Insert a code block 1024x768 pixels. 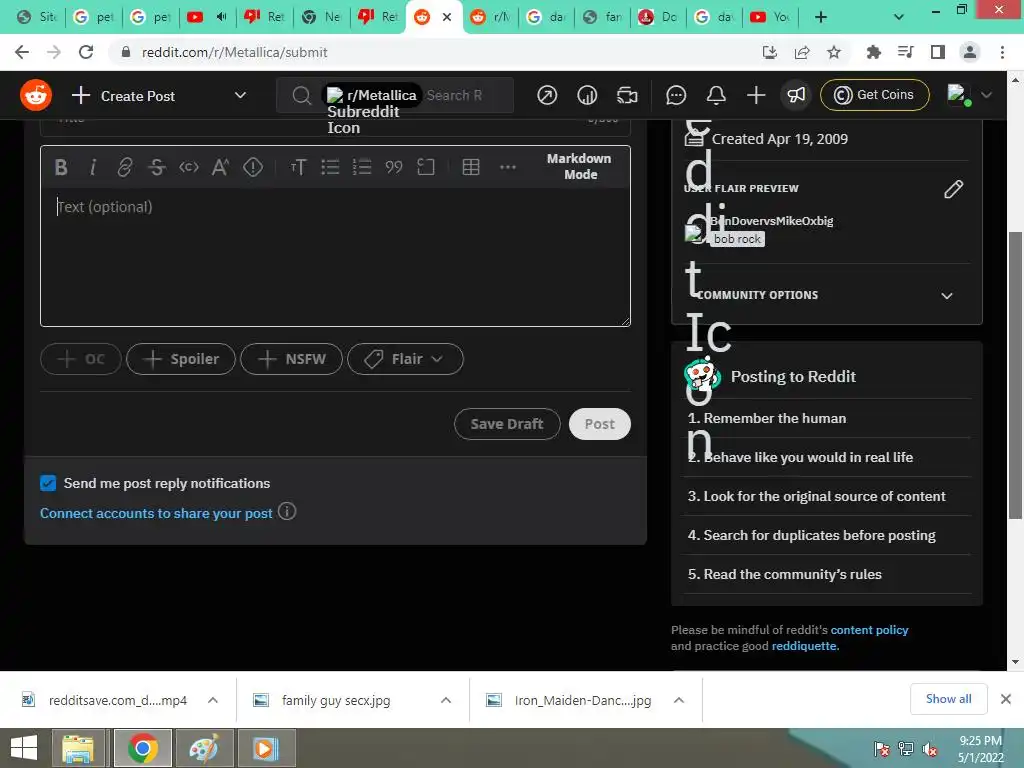[426, 167]
